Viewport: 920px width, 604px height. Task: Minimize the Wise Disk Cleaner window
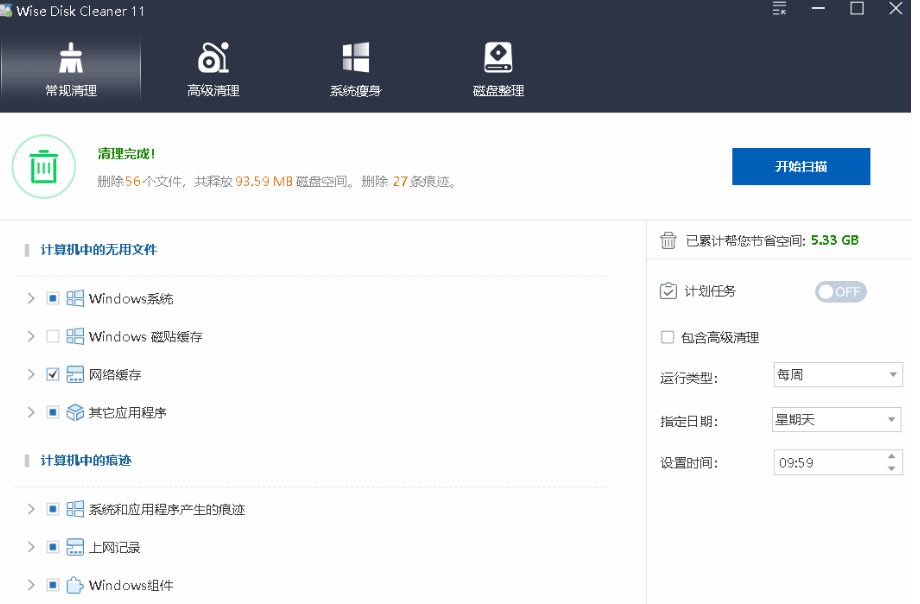[818, 9]
